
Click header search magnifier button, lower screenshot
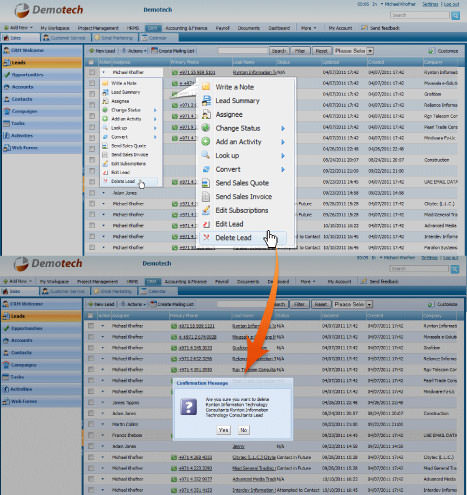coord(455,269)
